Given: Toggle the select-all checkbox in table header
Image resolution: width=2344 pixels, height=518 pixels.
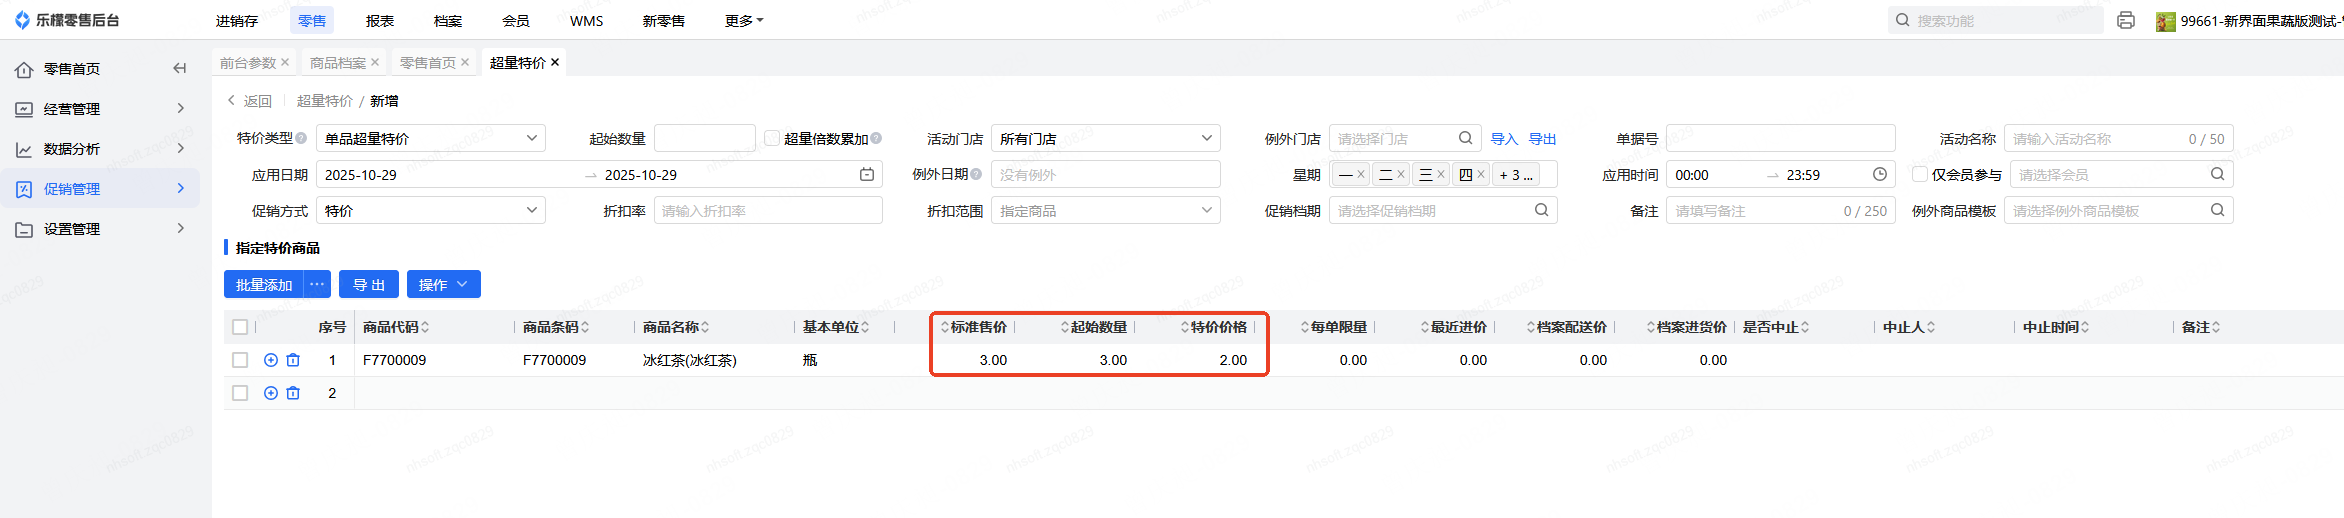Looking at the screenshot, I should coord(240,327).
